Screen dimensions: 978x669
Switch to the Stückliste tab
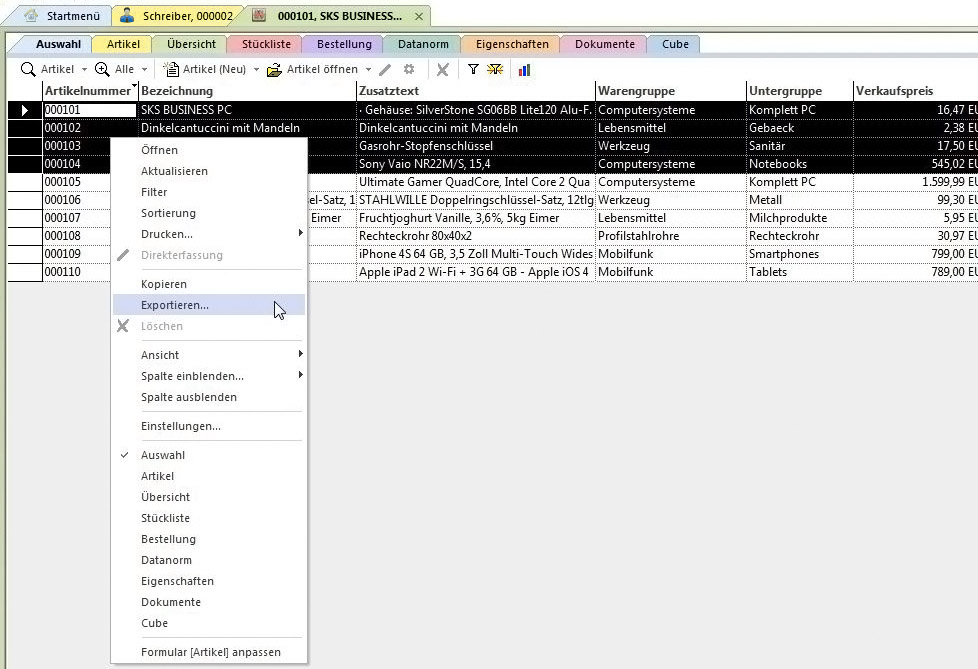pos(266,44)
